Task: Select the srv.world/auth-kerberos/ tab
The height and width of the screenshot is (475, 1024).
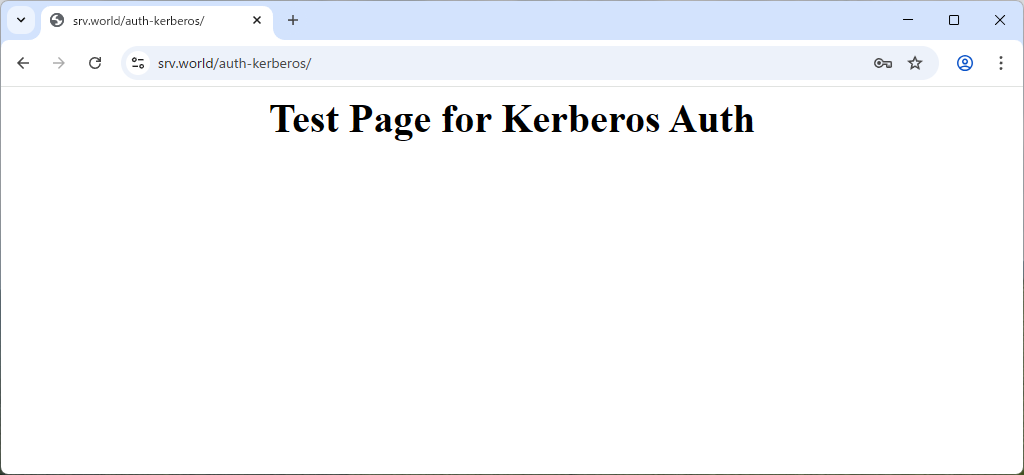Action: 150,20
